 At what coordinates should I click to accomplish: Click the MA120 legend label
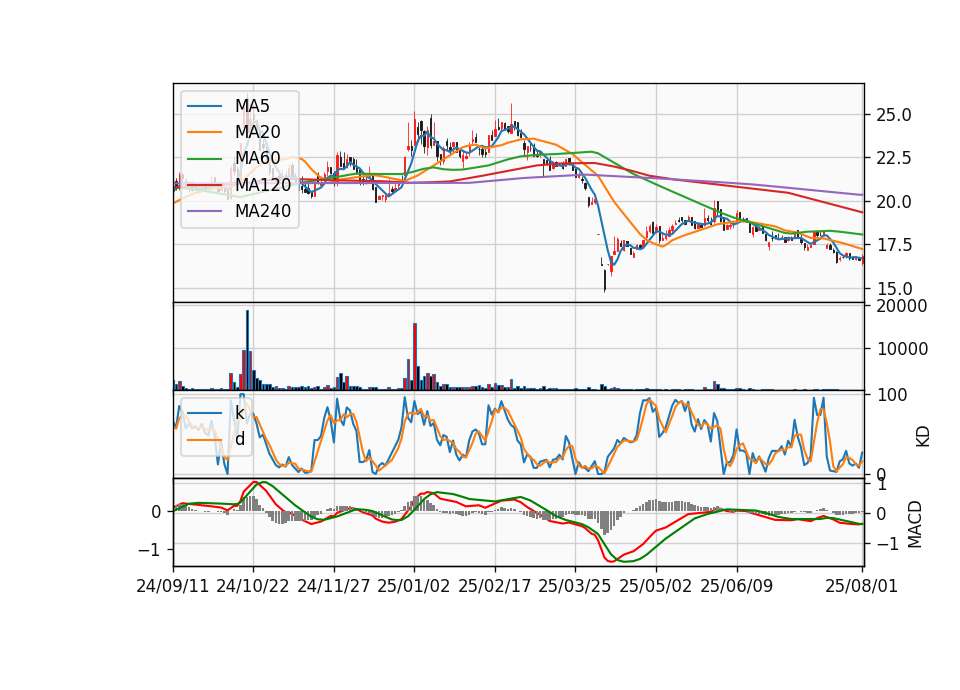pyautogui.click(x=263, y=185)
